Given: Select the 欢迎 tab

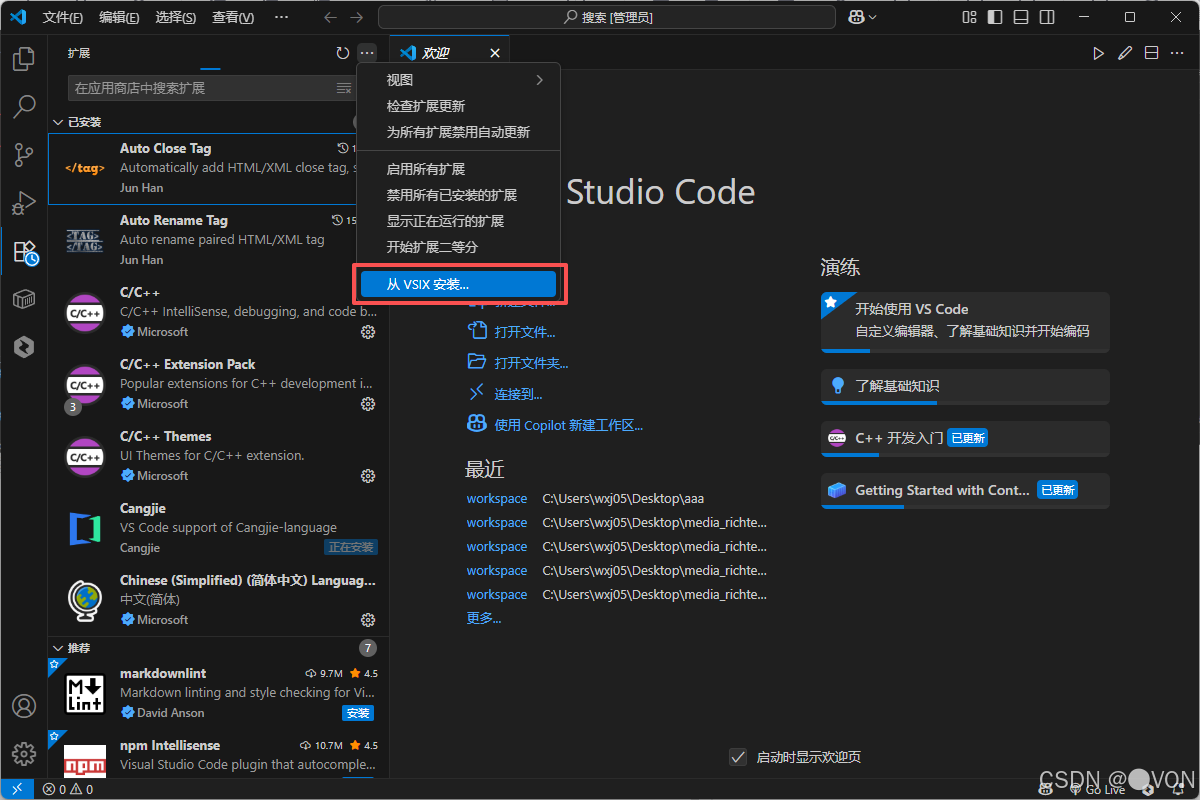Looking at the screenshot, I should click(x=449, y=53).
